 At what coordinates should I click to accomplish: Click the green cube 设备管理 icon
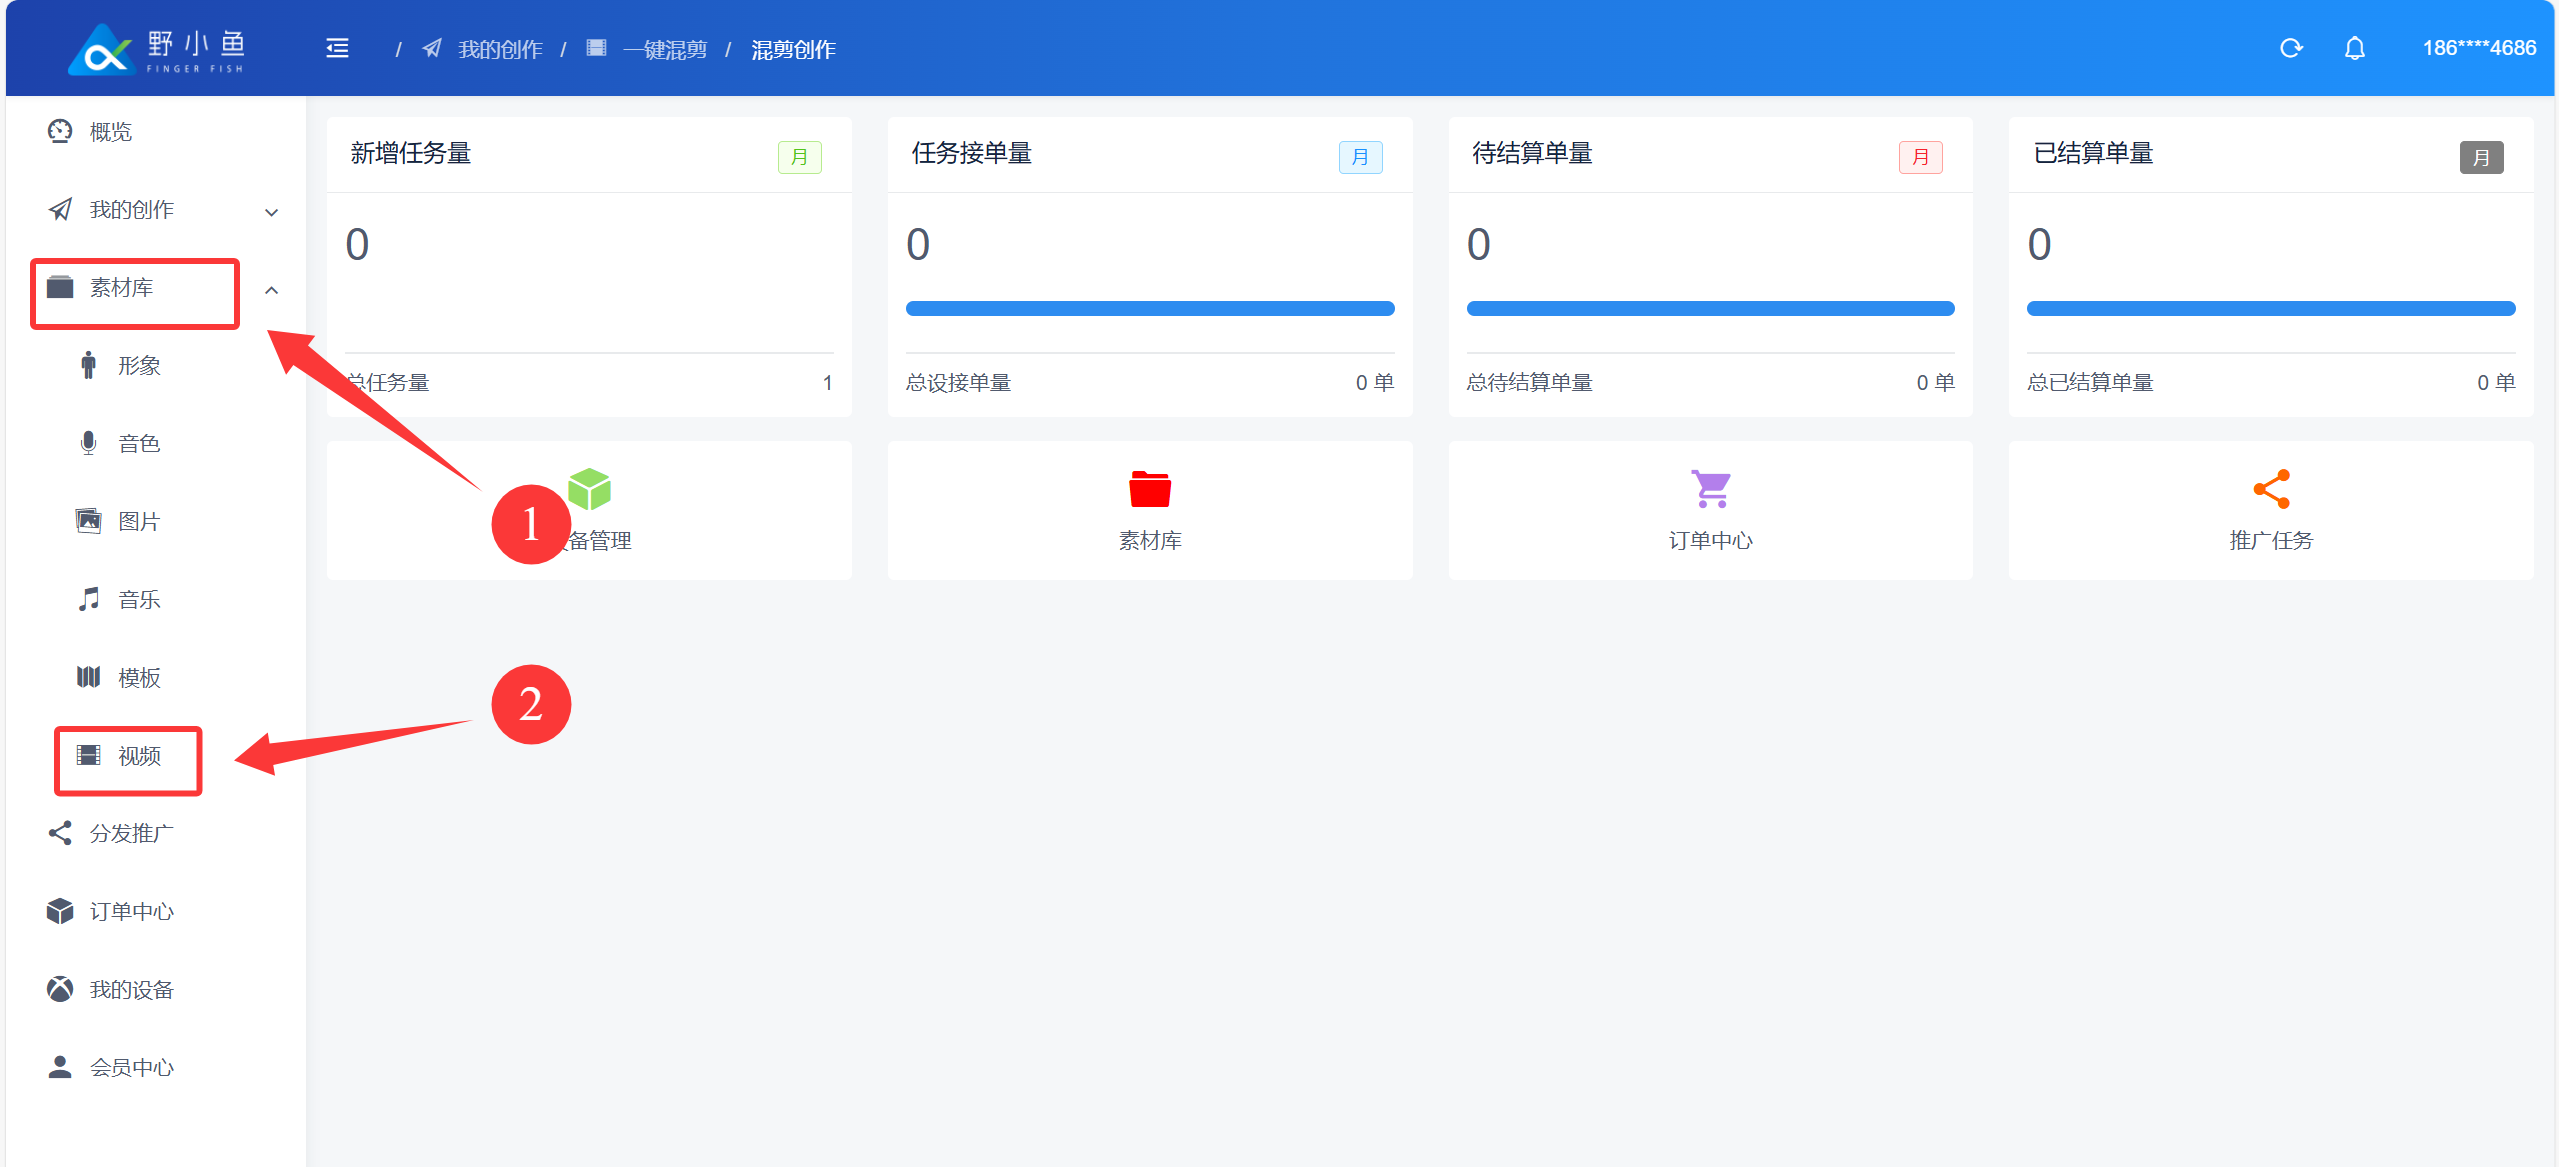[x=590, y=489]
